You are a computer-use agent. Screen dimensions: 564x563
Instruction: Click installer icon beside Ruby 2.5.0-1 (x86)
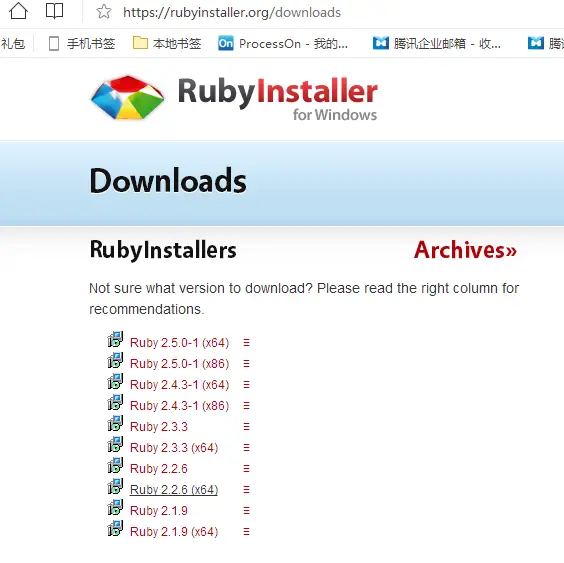115,360
